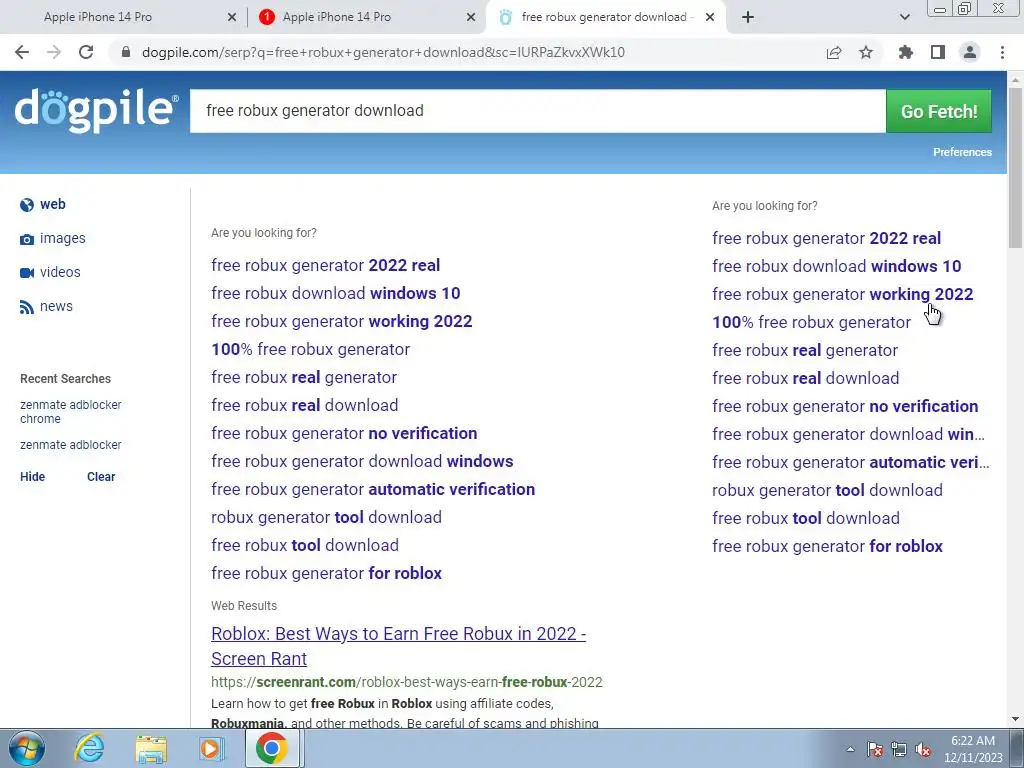Click the padlock site info icon
This screenshot has width=1024, height=768.
(x=126, y=52)
